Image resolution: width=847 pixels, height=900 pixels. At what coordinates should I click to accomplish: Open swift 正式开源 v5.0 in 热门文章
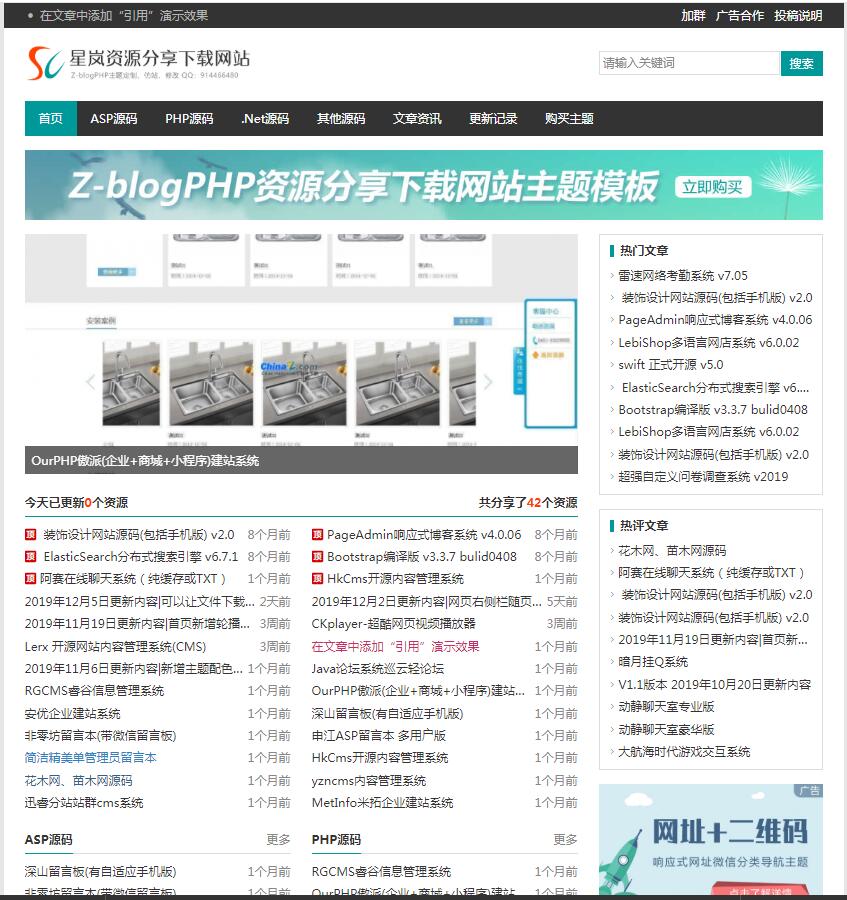(x=671, y=364)
